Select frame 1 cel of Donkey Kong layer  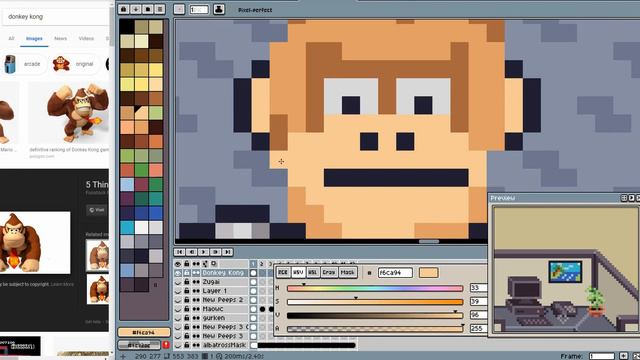[x=253, y=273]
